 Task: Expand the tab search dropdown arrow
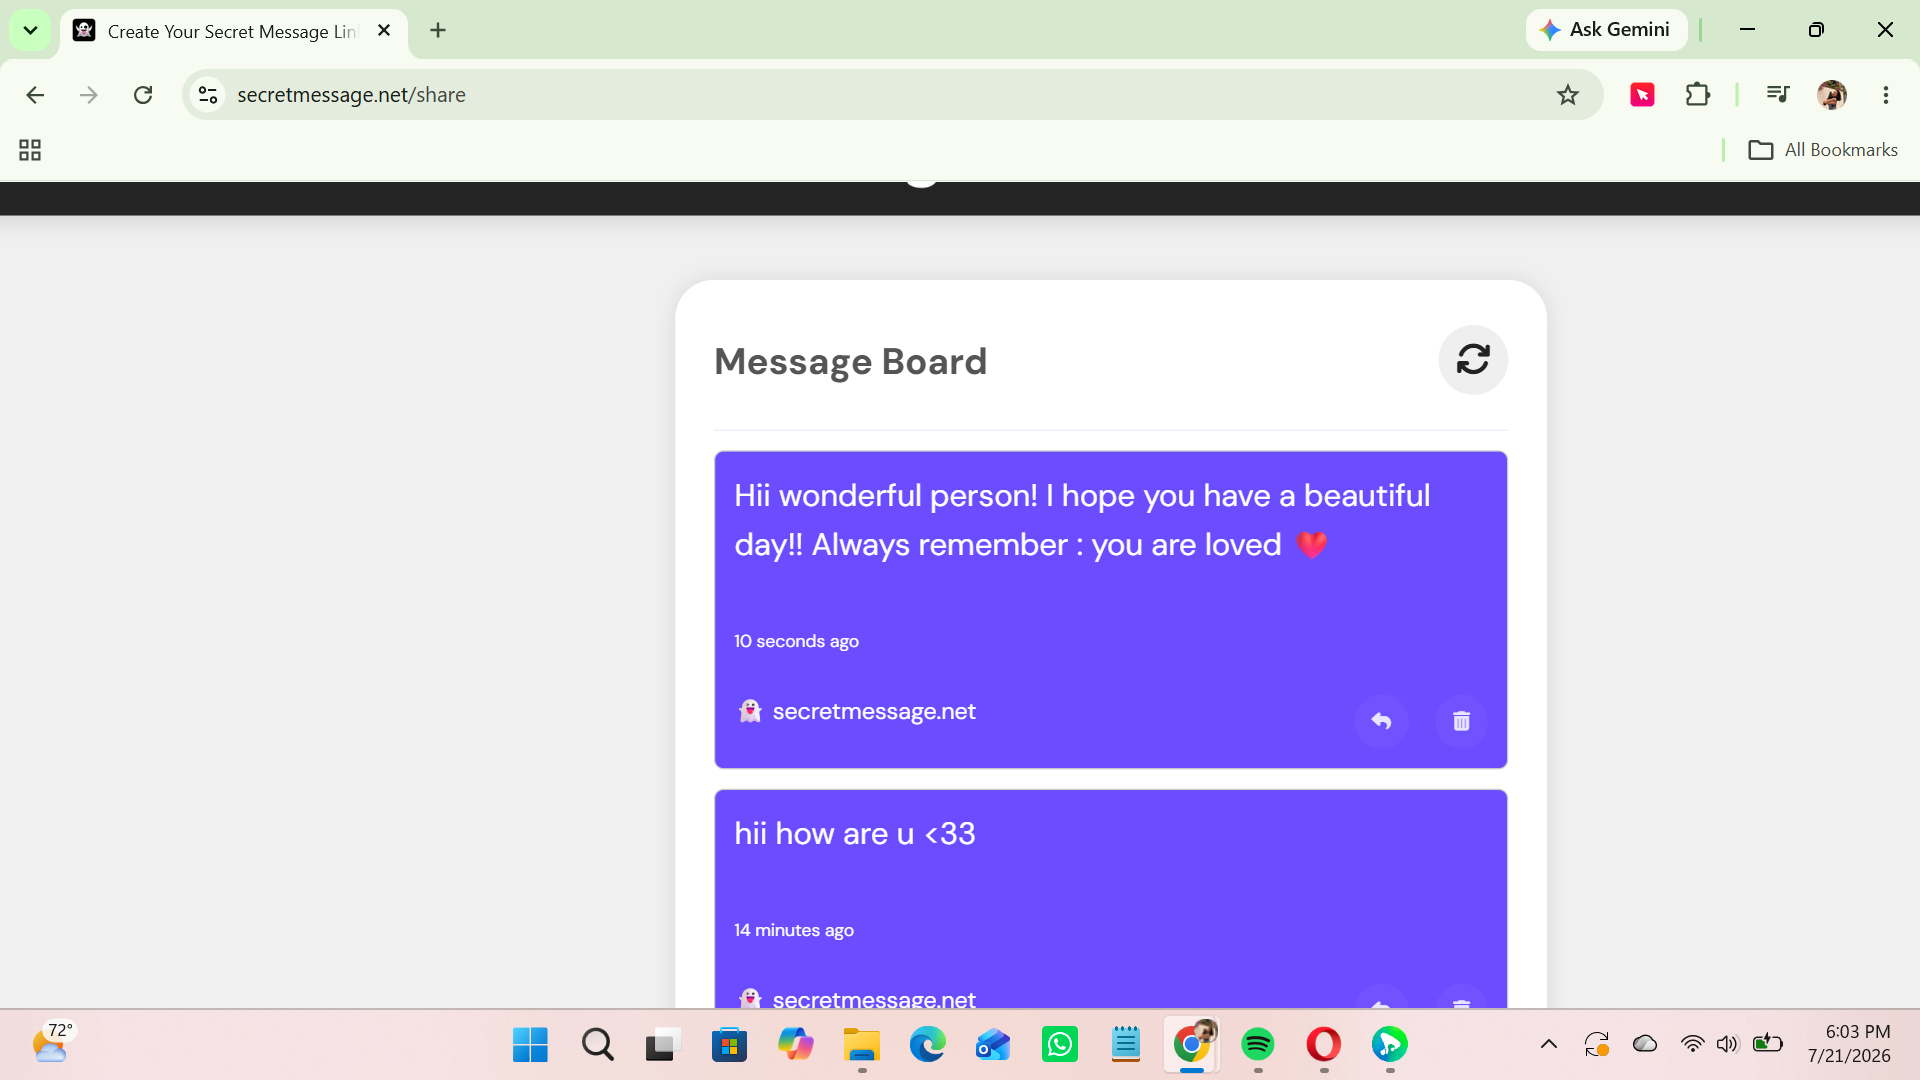30,30
